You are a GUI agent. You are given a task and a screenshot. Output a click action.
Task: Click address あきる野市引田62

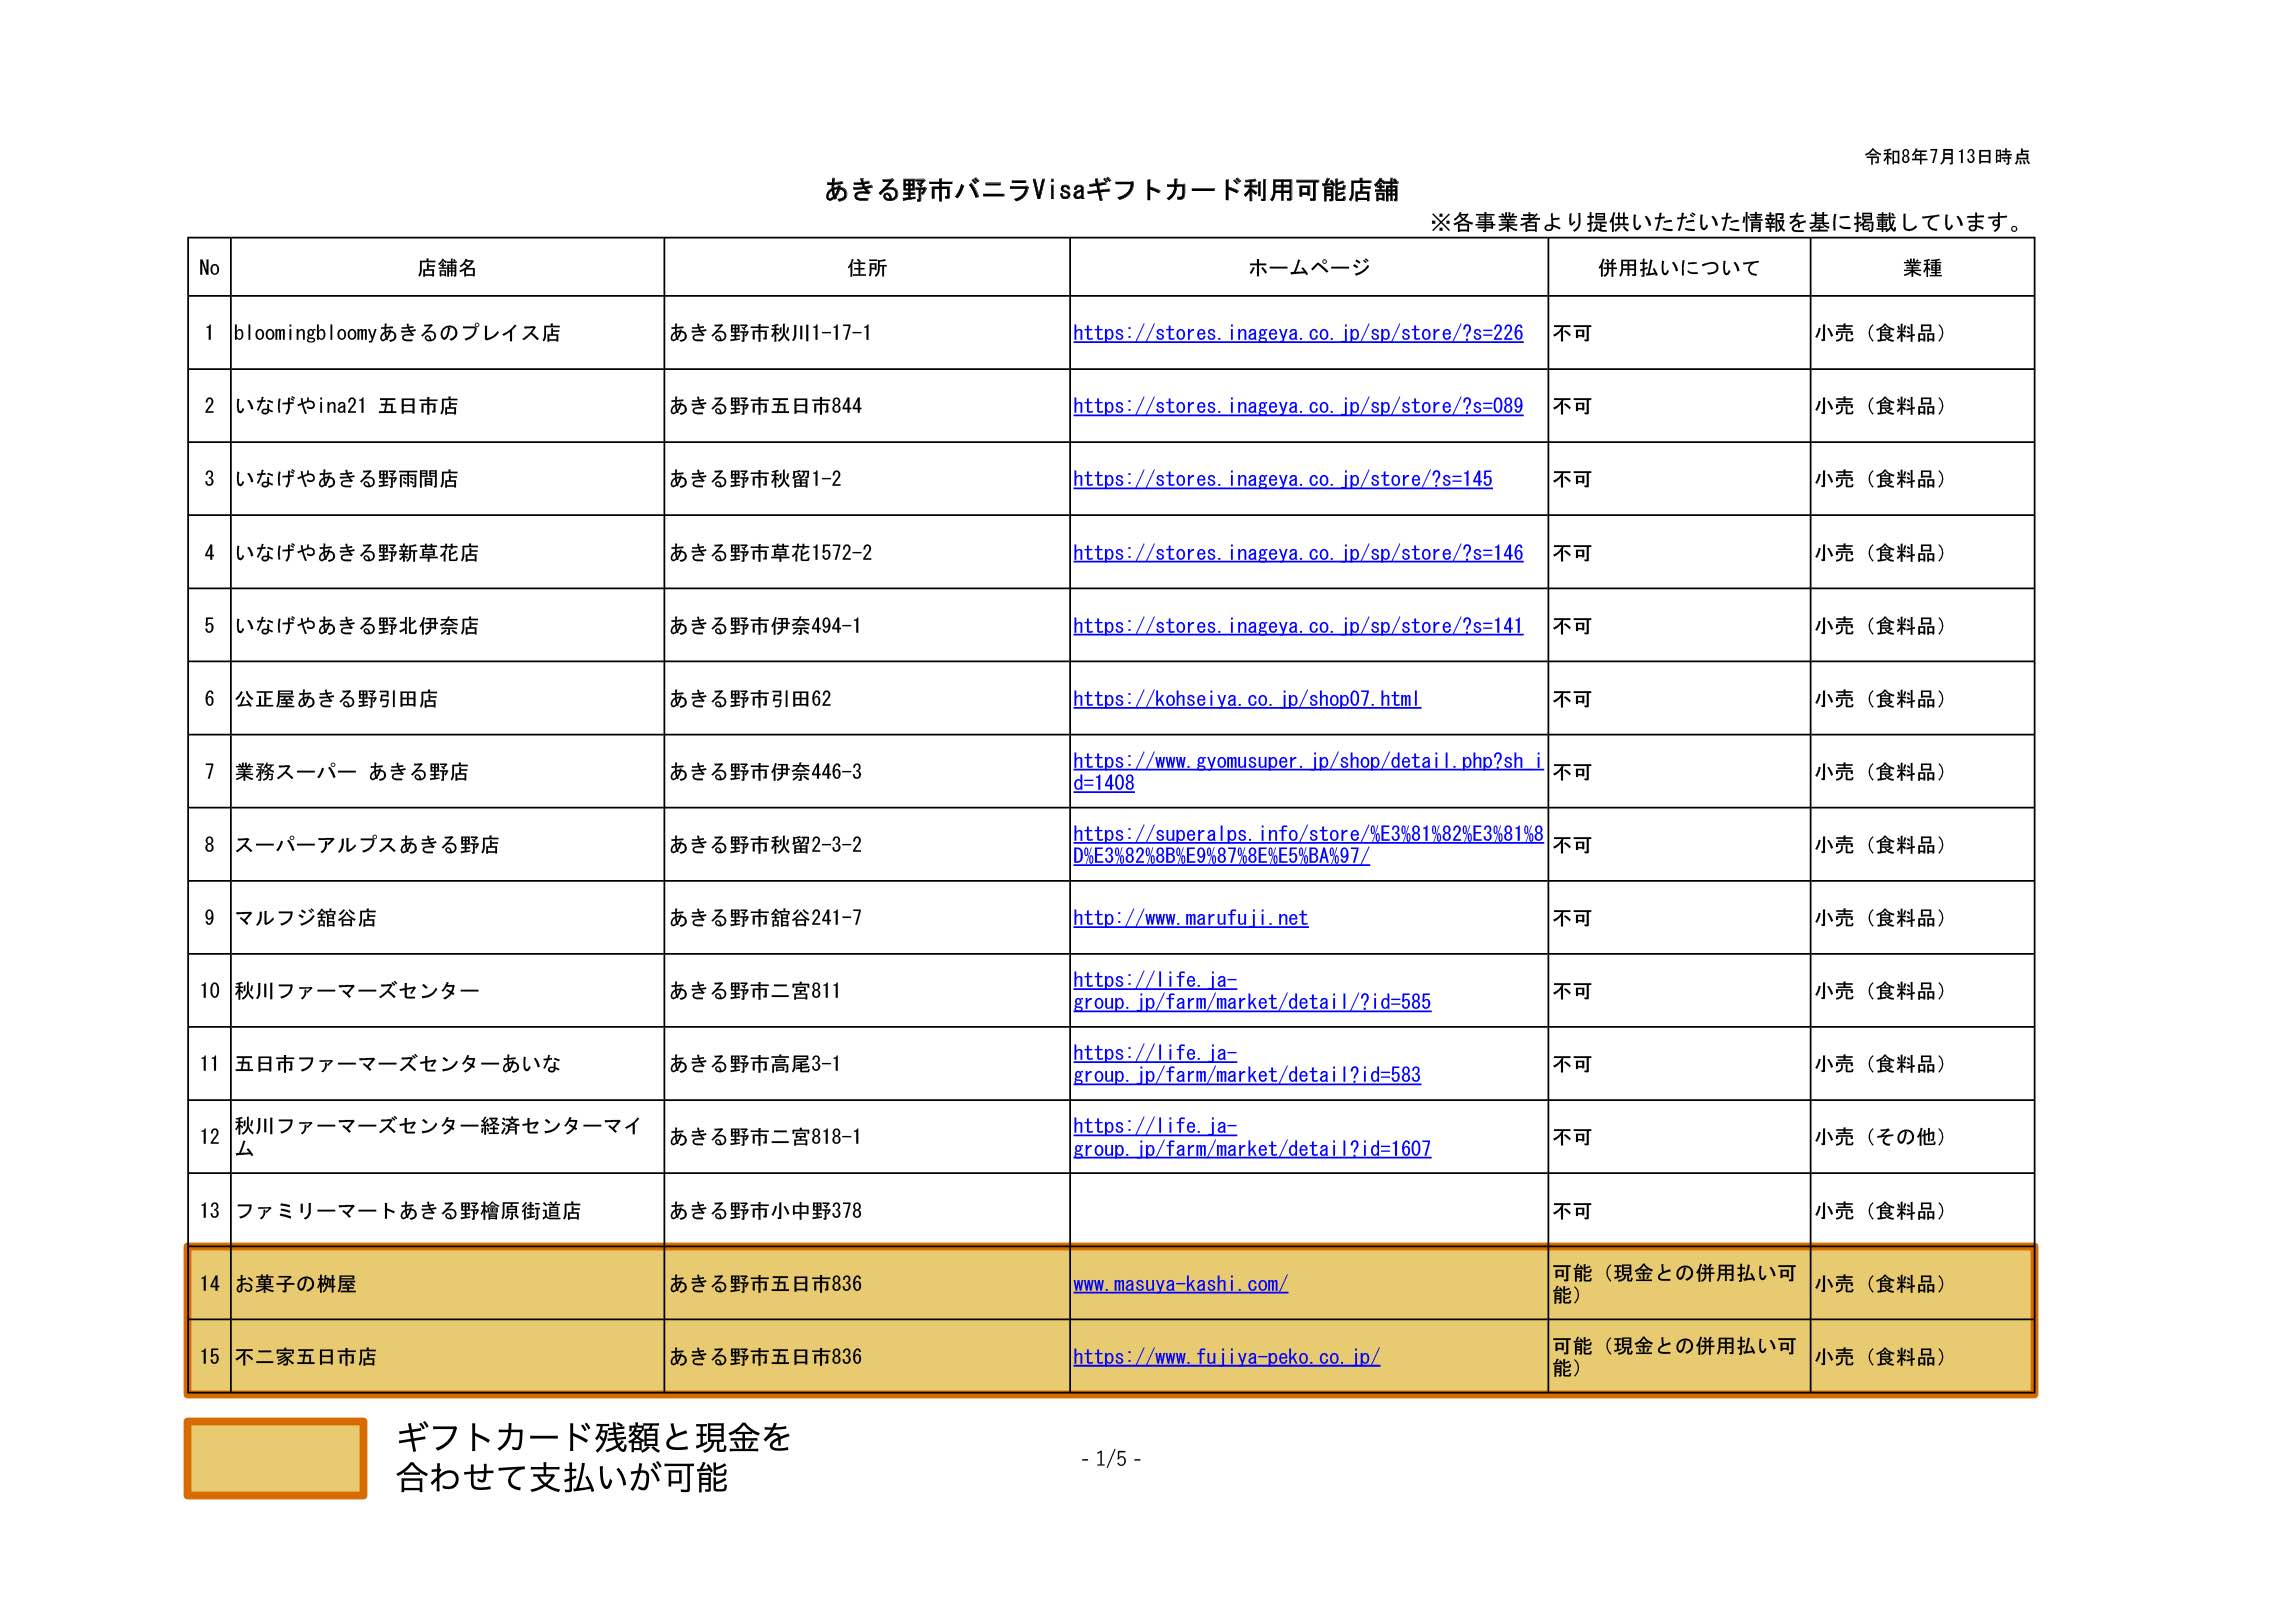(x=750, y=699)
